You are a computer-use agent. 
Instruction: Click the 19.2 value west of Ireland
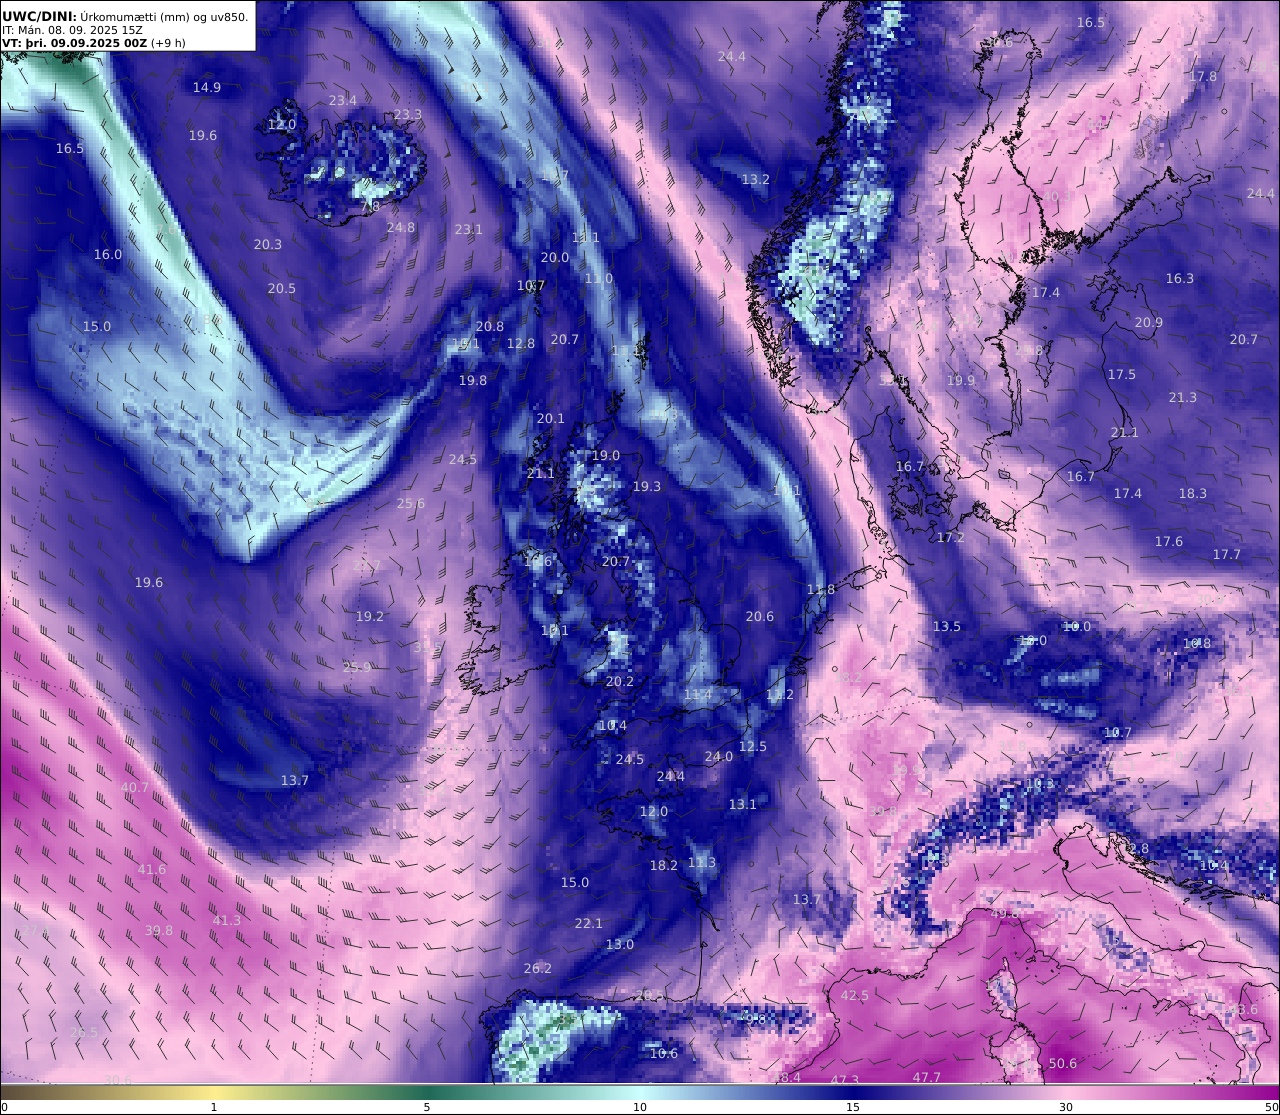369,616
